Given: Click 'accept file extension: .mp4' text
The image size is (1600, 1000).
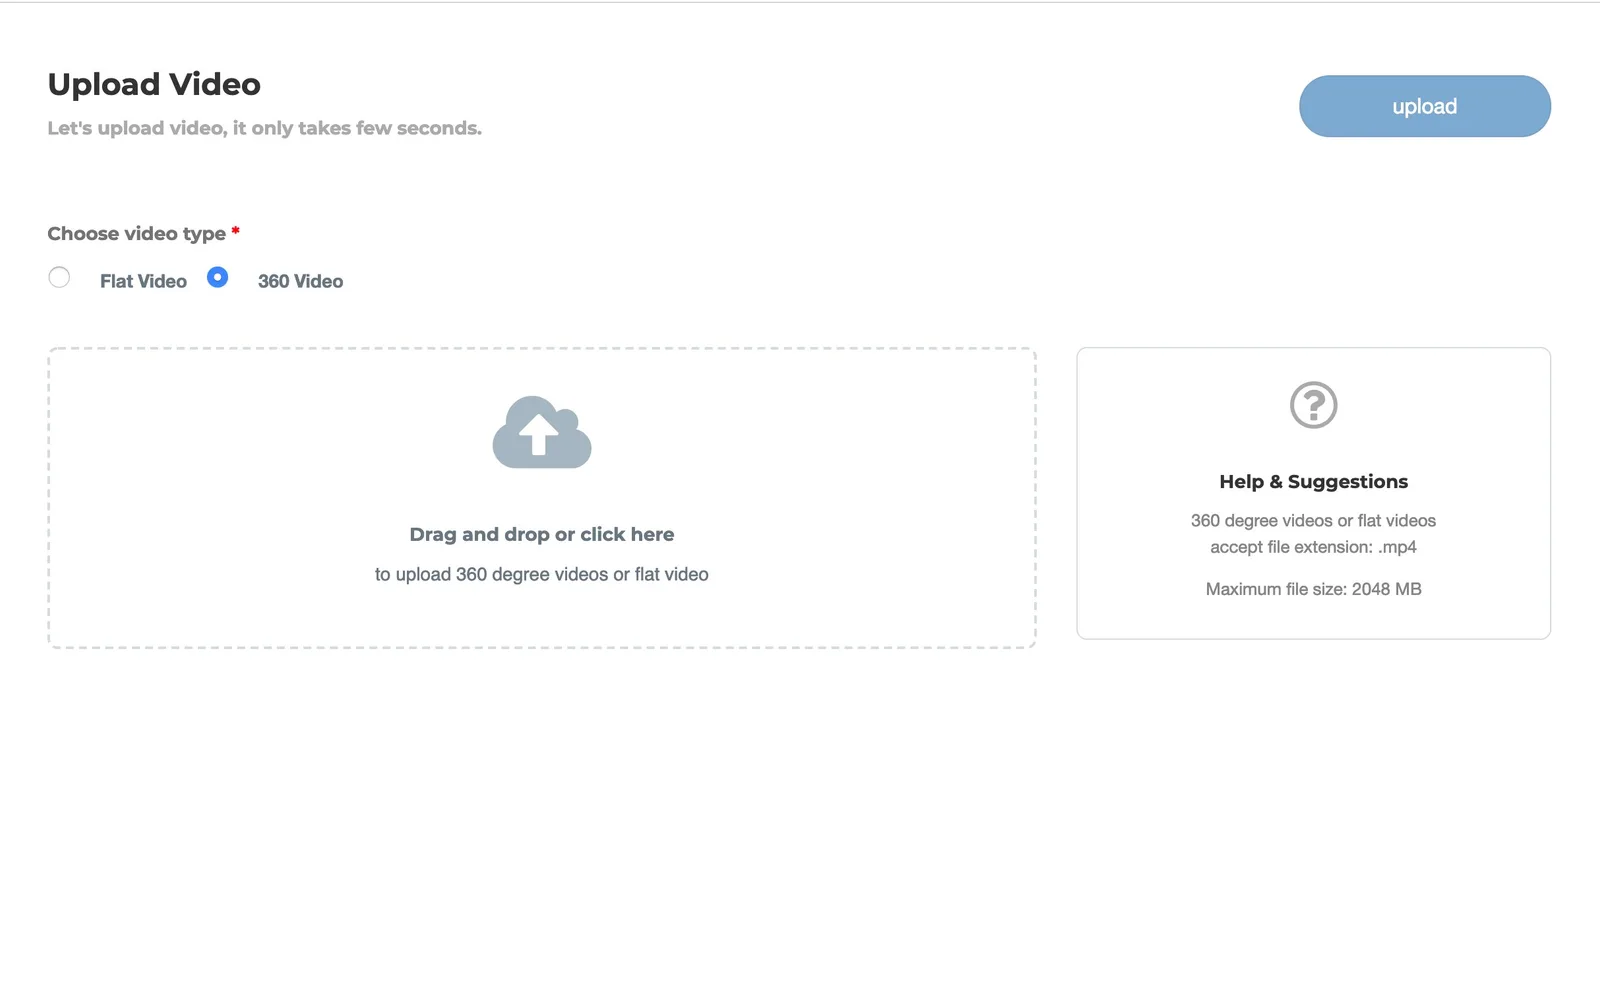Looking at the screenshot, I should [1313, 547].
